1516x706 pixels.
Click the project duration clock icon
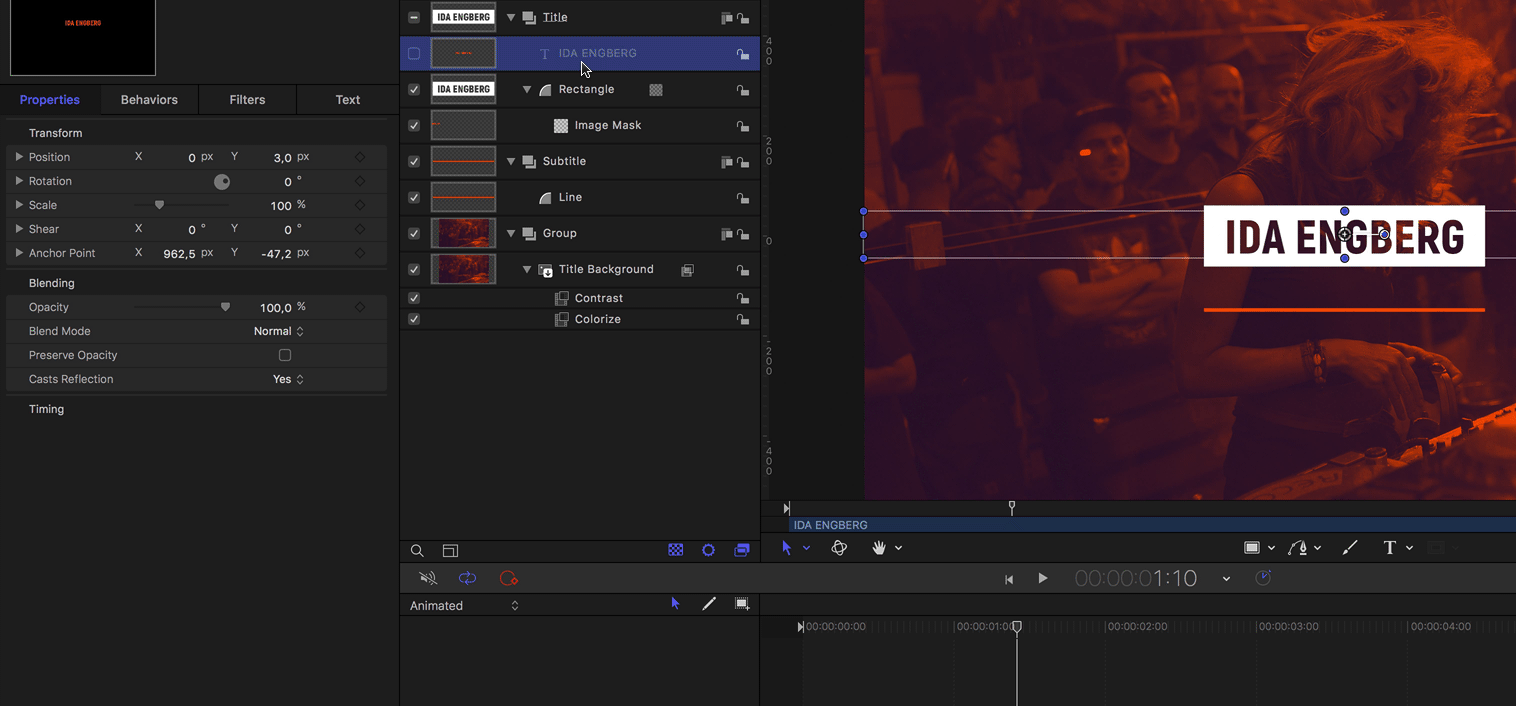click(1263, 578)
